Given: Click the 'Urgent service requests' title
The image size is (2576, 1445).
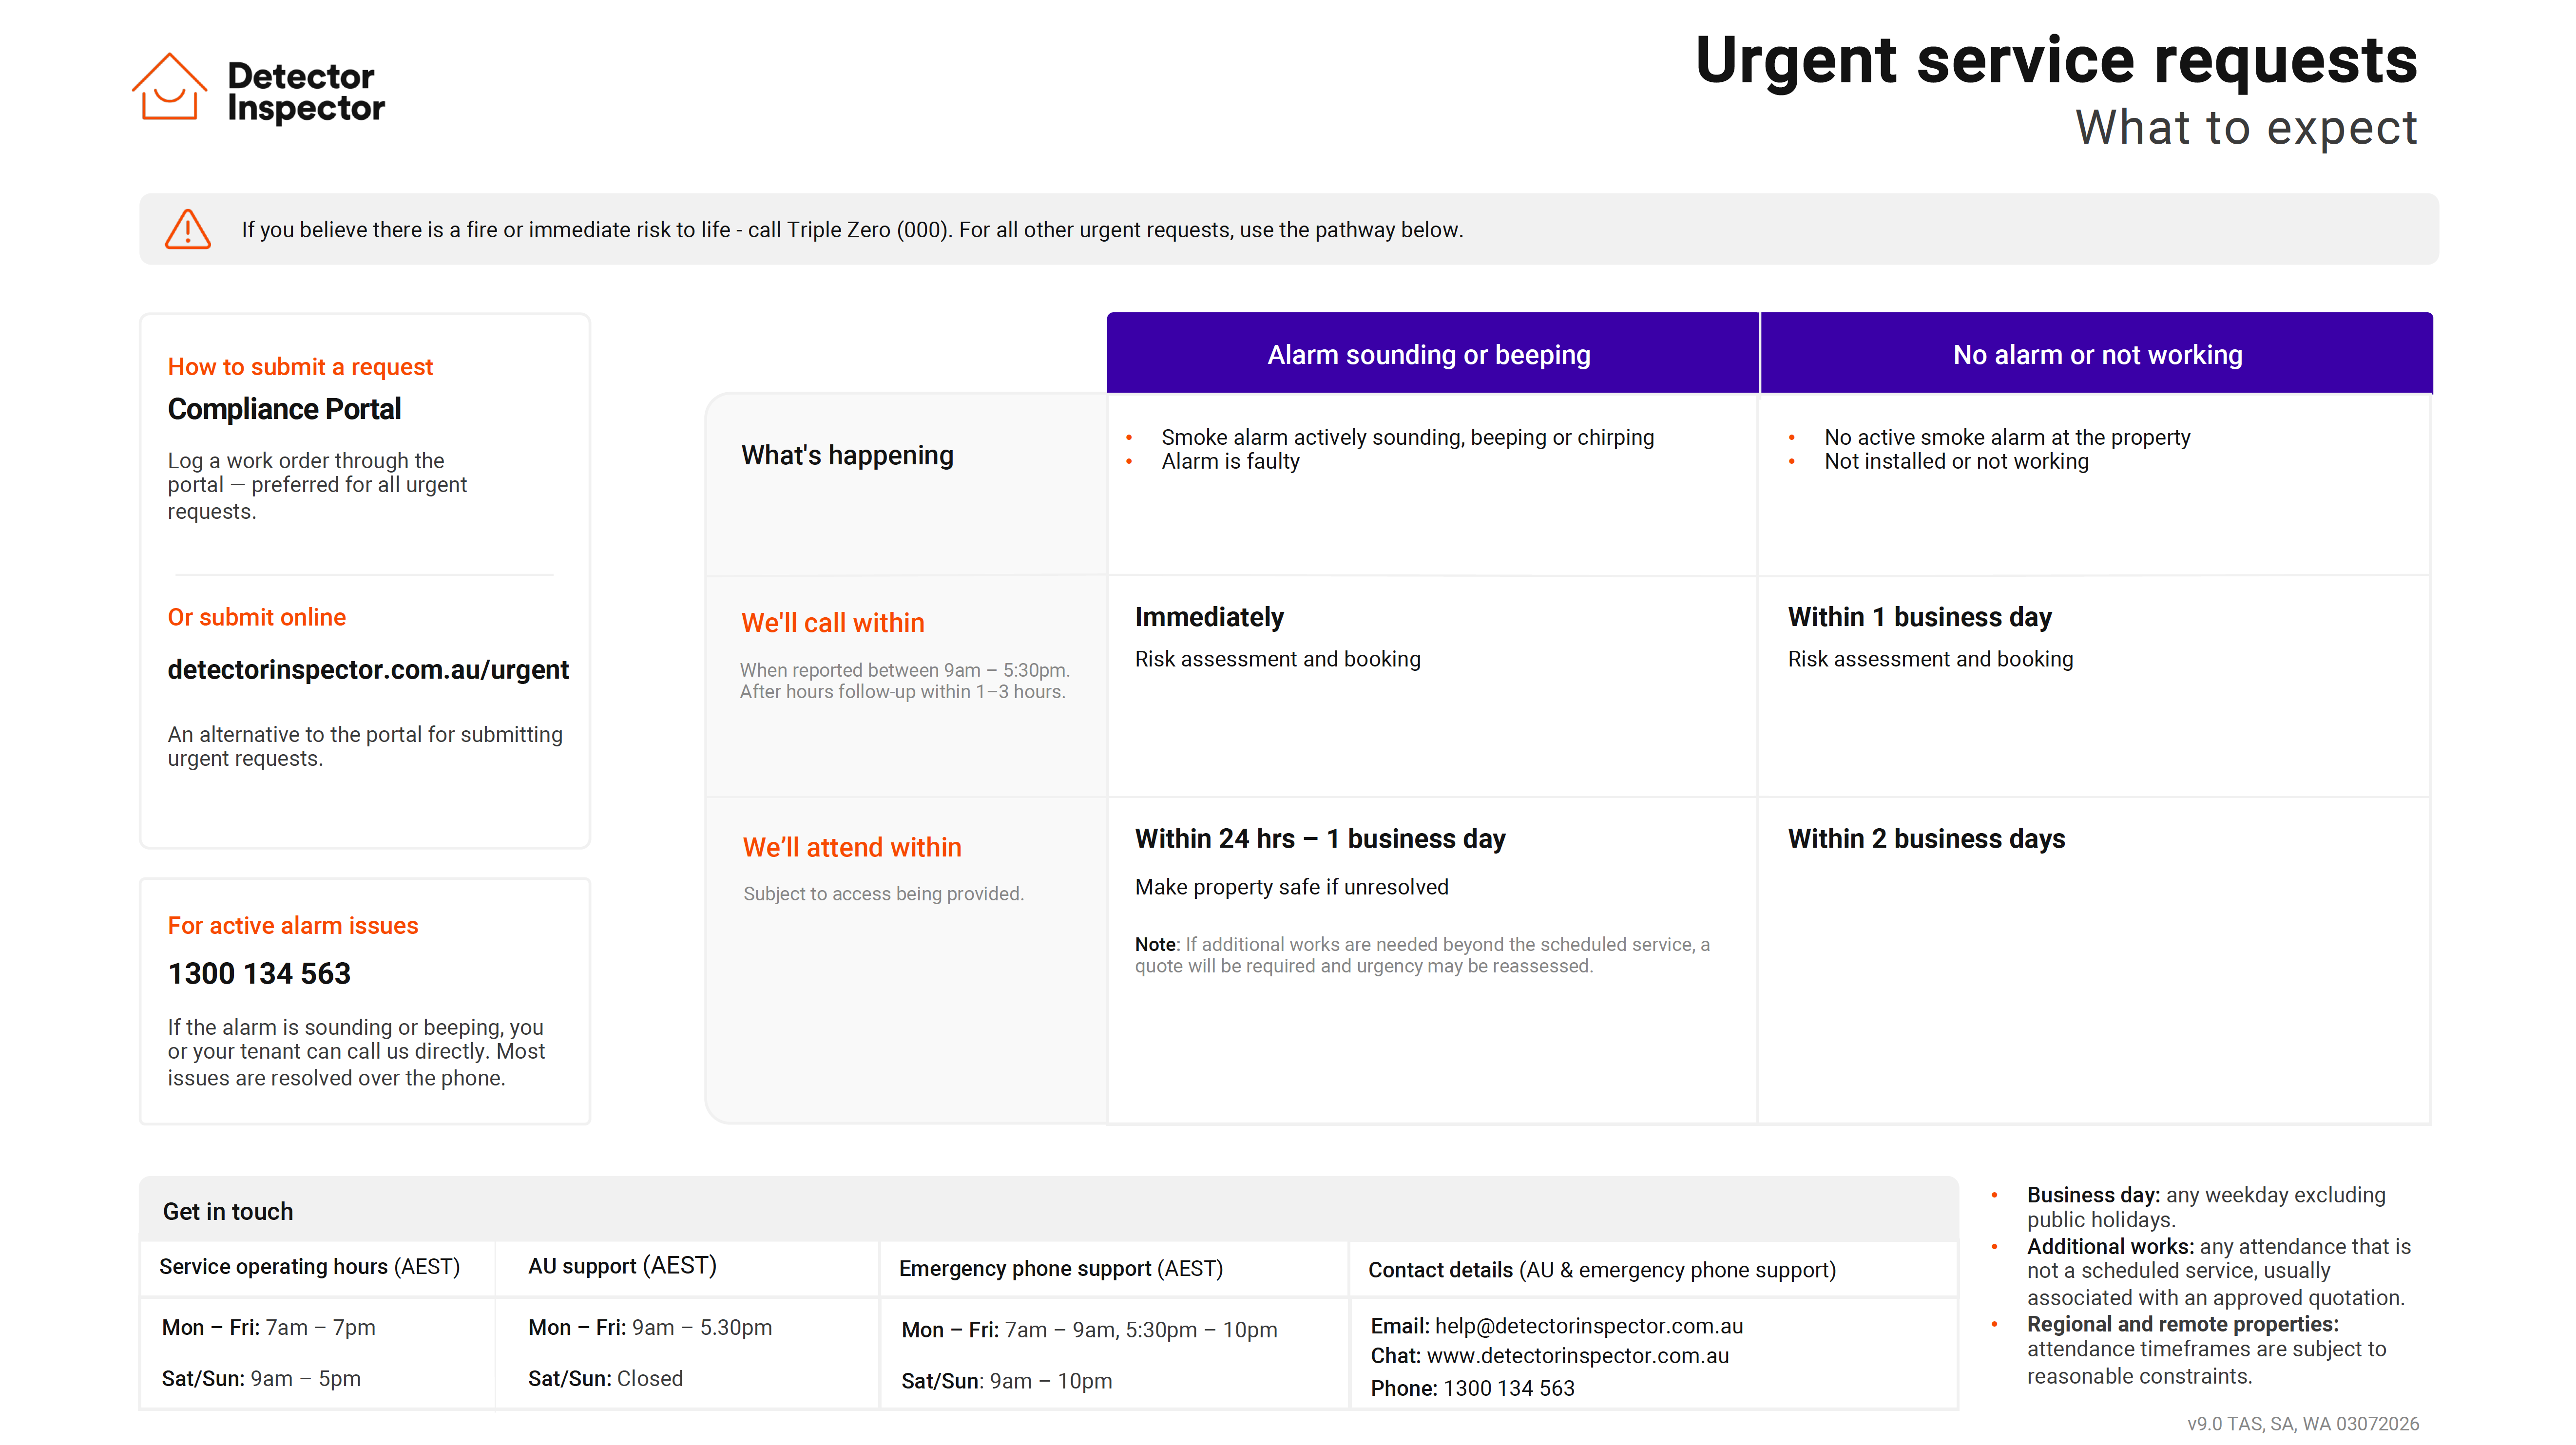Looking at the screenshot, I should pyautogui.click(x=2056, y=61).
